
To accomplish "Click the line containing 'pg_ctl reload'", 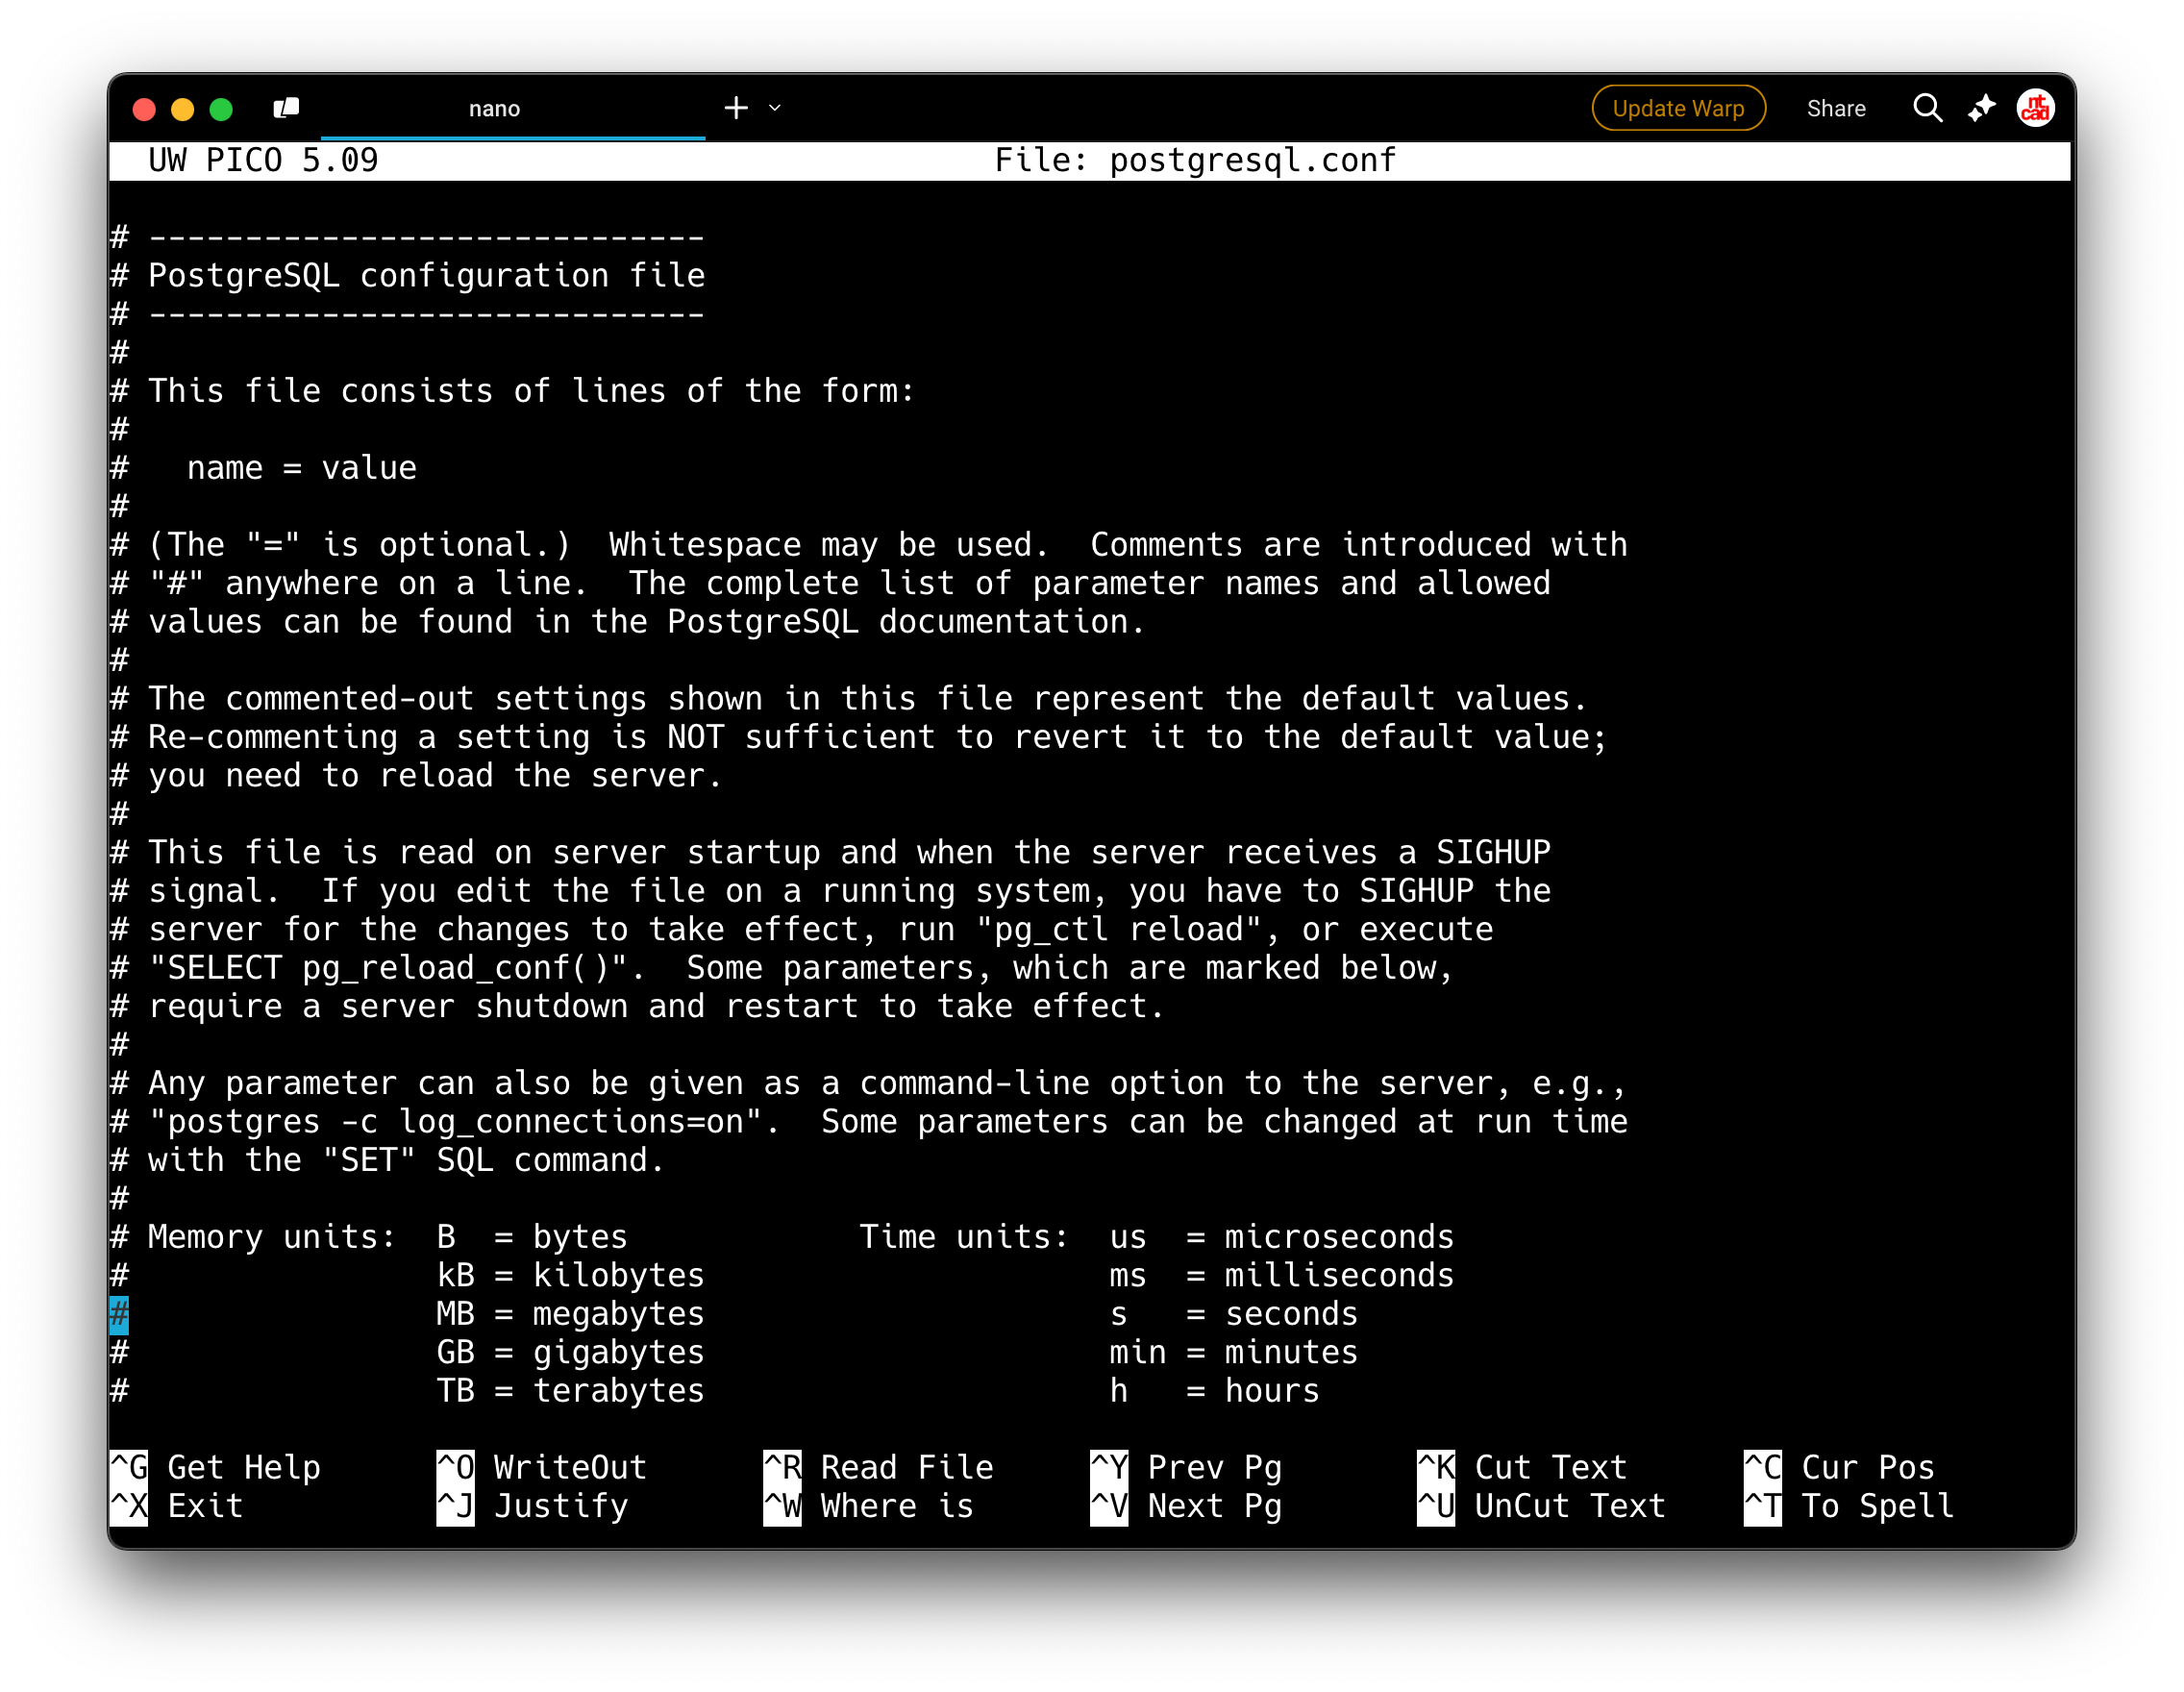I will 801,929.
